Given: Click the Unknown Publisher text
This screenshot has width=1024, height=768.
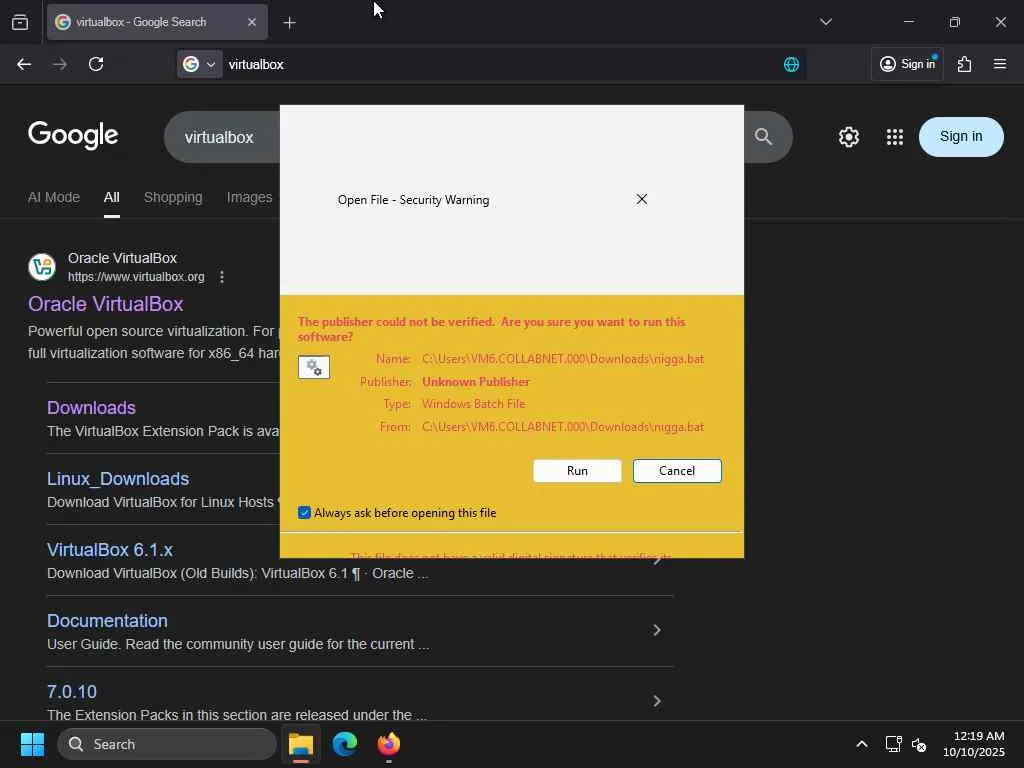Looking at the screenshot, I should click(x=475, y=381).
